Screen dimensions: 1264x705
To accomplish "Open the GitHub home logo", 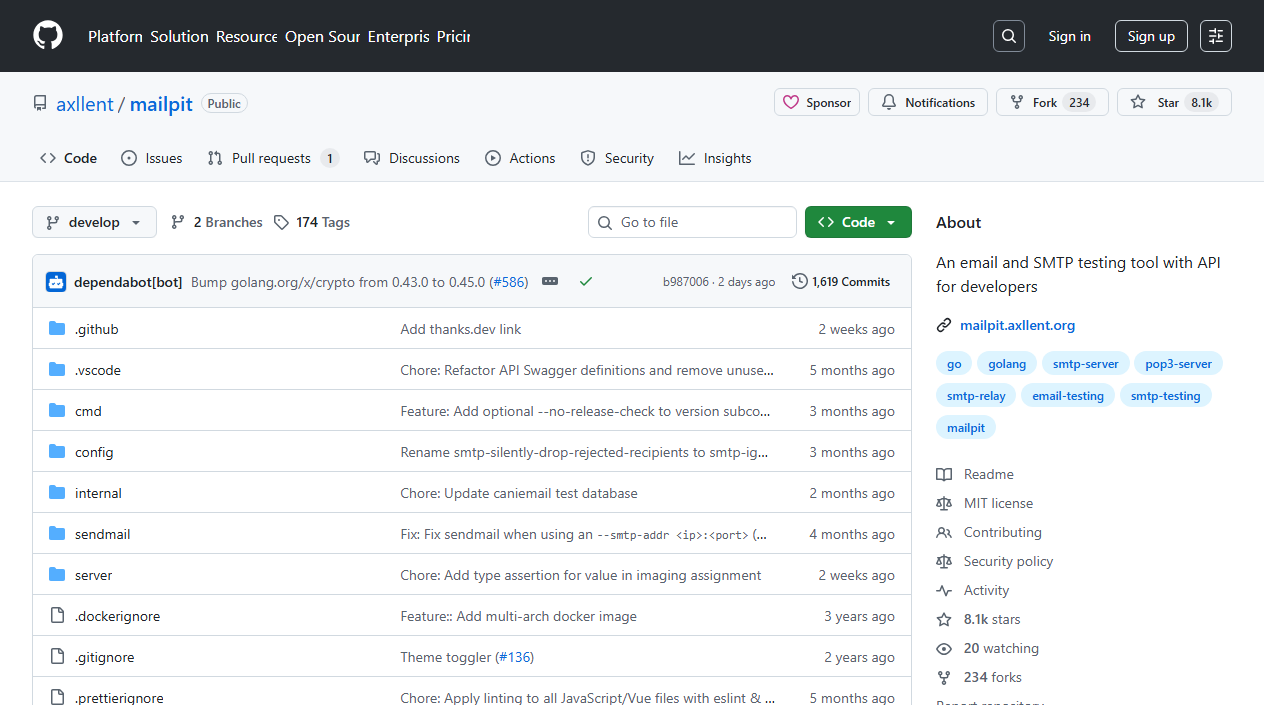I will [x=48, y=36].
